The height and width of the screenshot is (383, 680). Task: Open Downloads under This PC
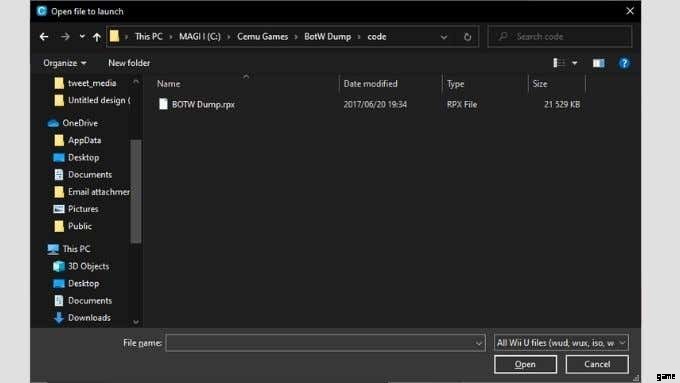coord(82,318)
